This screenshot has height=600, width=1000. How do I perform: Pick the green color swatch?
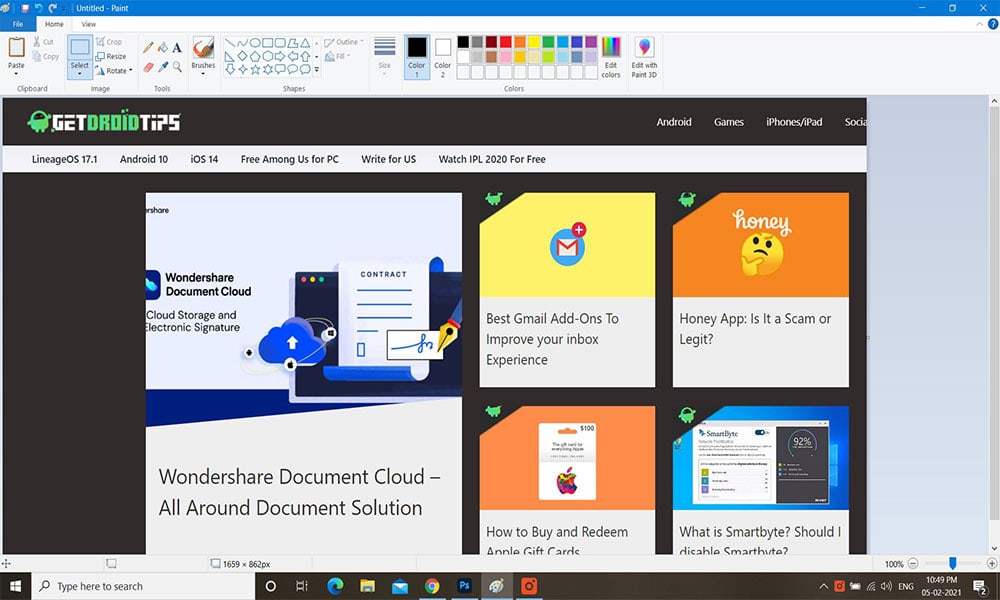[x=548, y=42]
